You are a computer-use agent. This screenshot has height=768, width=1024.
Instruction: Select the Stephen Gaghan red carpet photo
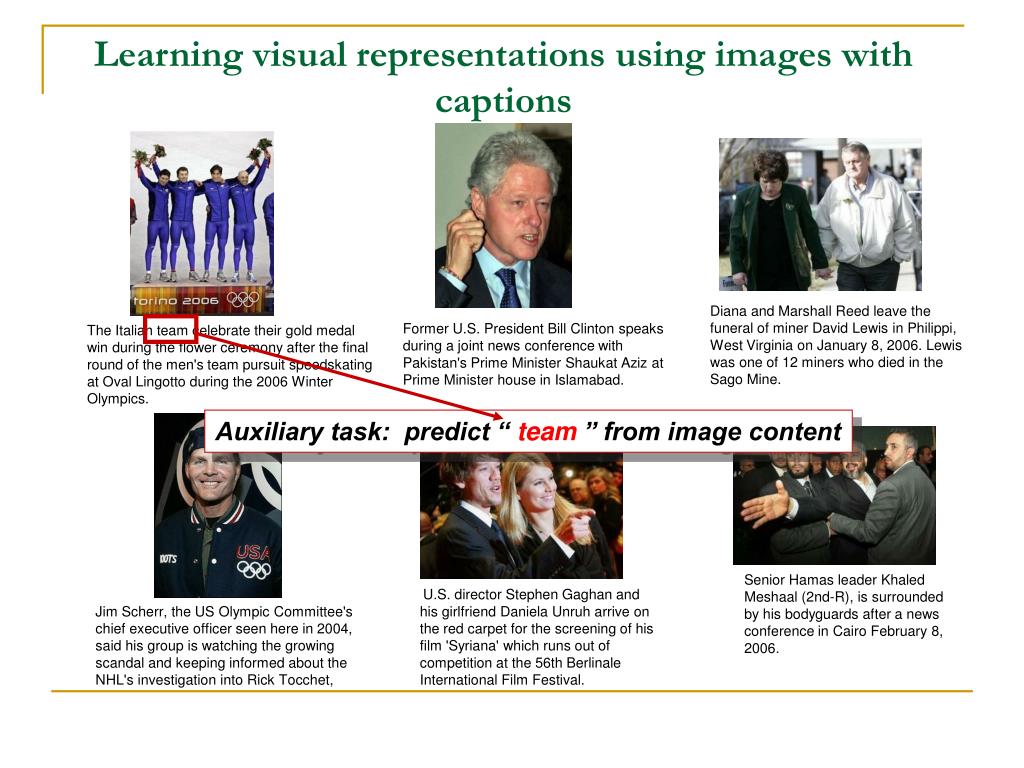pyautogui.click(x=521, y=516)
